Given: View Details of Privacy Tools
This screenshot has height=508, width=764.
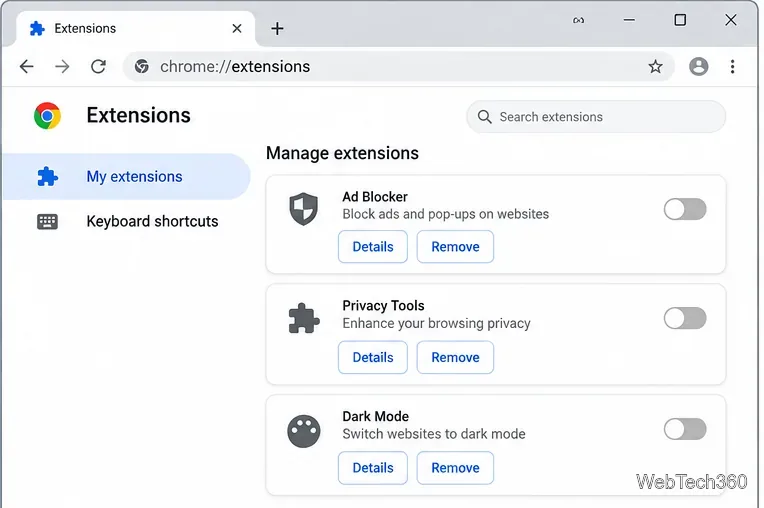Looking at the screenshot, I should pos(373,357).
